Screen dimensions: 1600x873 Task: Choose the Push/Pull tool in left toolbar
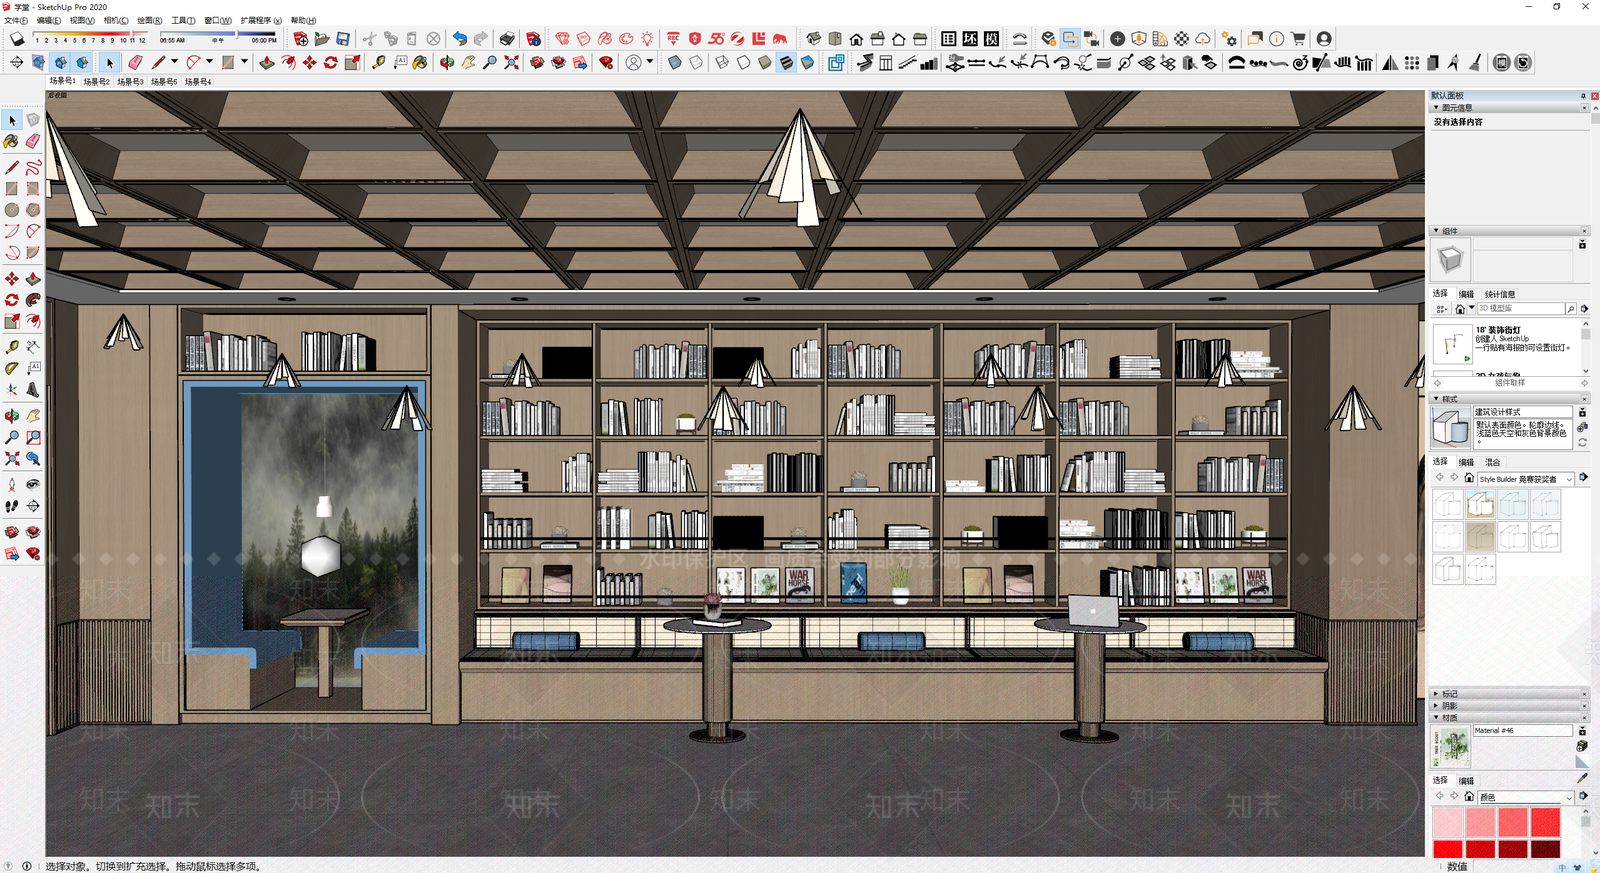tap(33, 278)
